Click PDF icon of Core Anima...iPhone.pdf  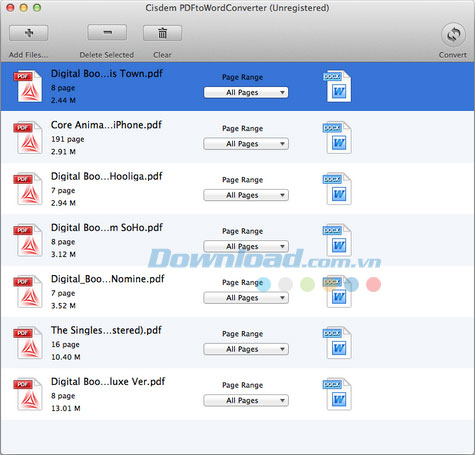(x=28, y=138)
